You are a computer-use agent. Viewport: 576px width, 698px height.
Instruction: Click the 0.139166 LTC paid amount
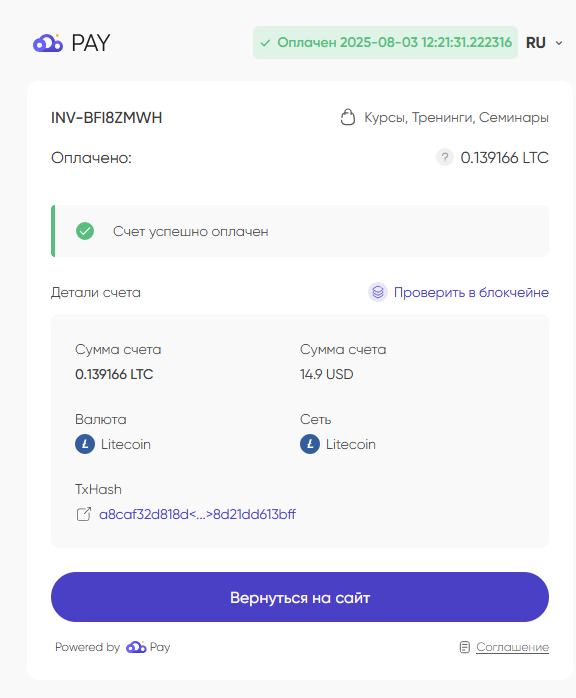(x=504, y=158)
